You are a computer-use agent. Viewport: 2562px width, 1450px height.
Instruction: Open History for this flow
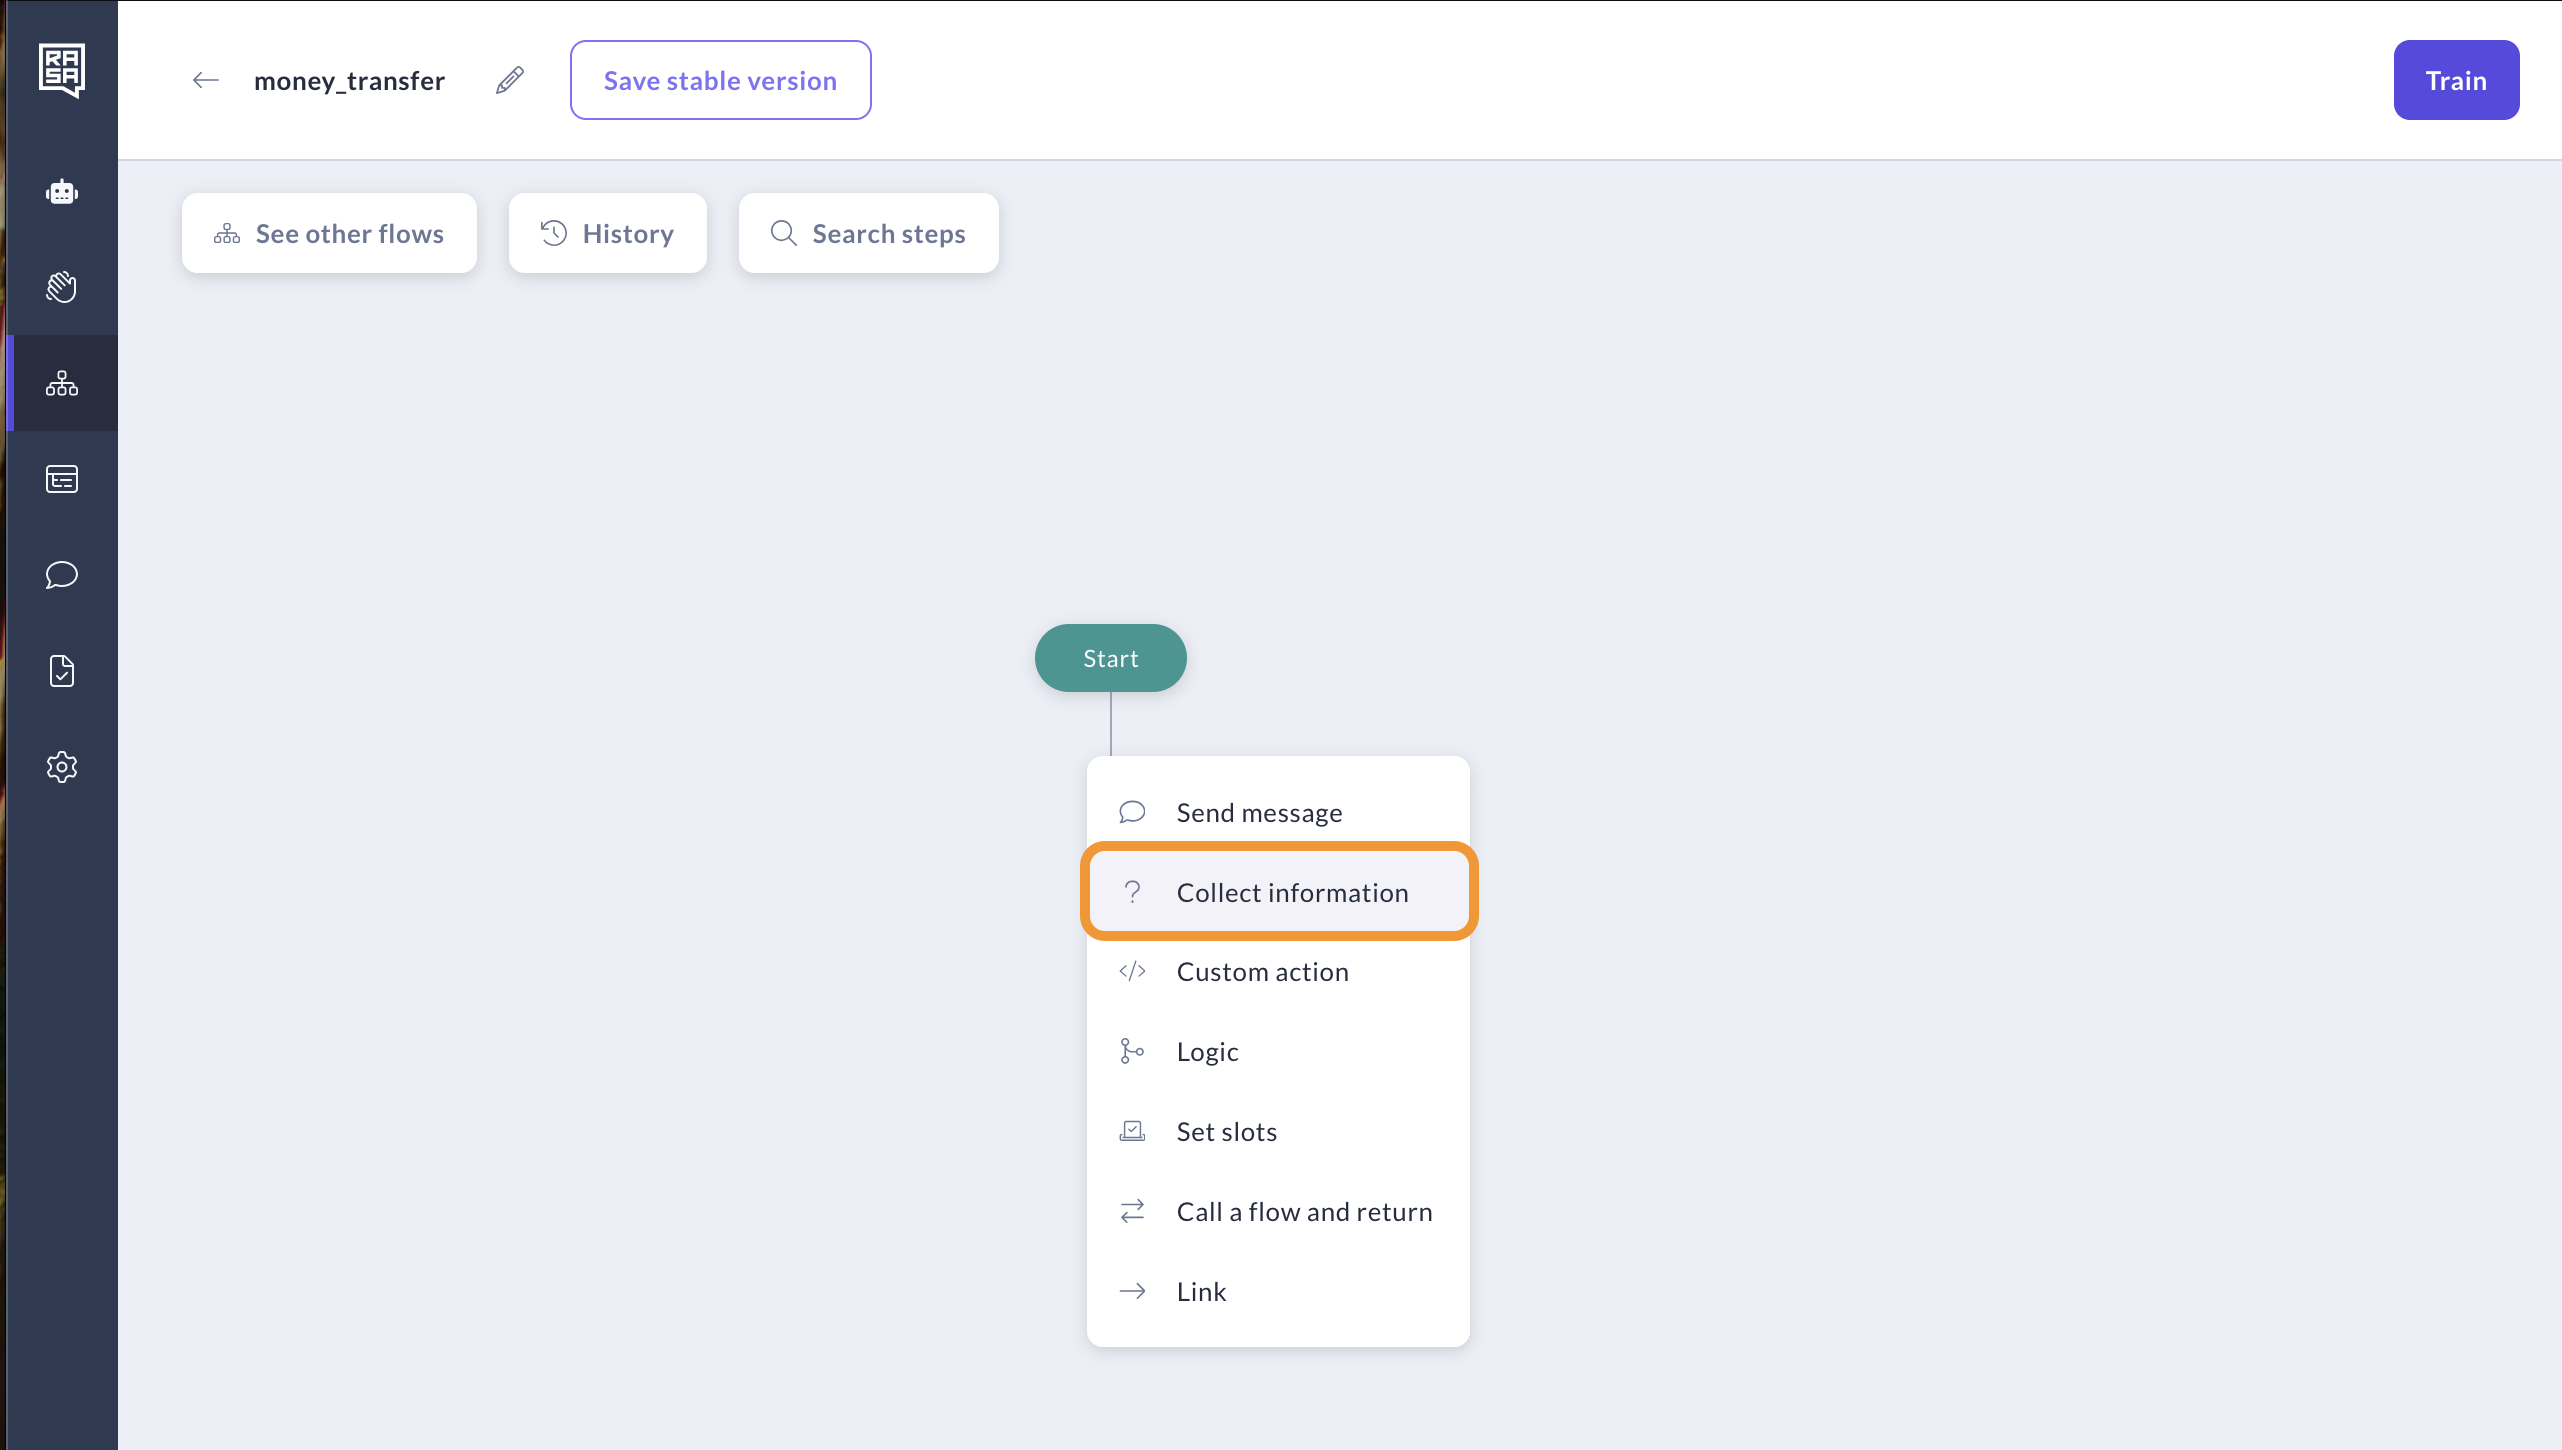coord(608,233)
